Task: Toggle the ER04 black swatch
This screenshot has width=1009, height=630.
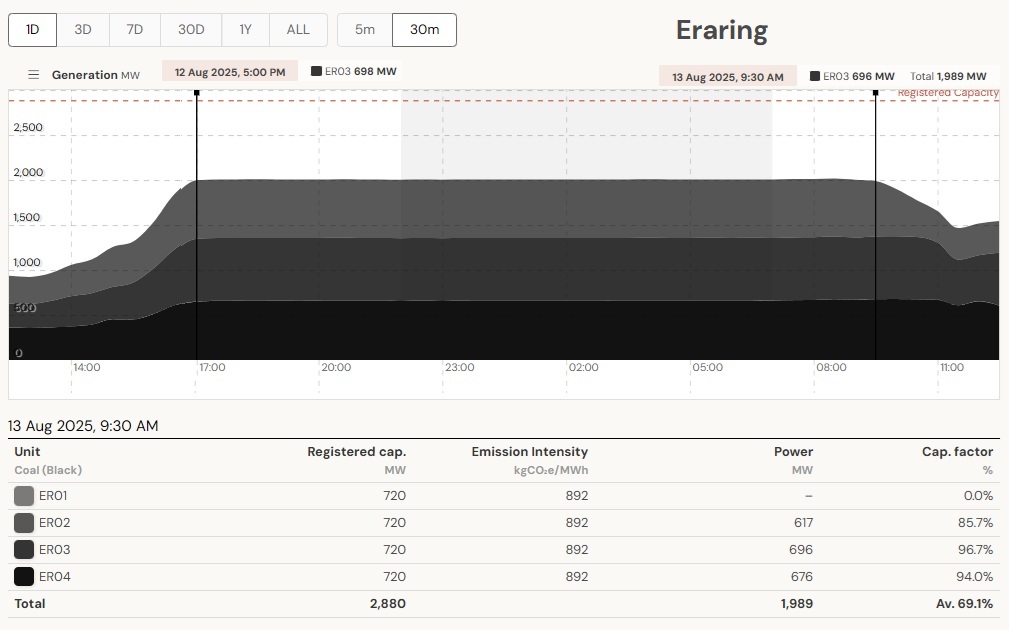Action: (24, 577)
